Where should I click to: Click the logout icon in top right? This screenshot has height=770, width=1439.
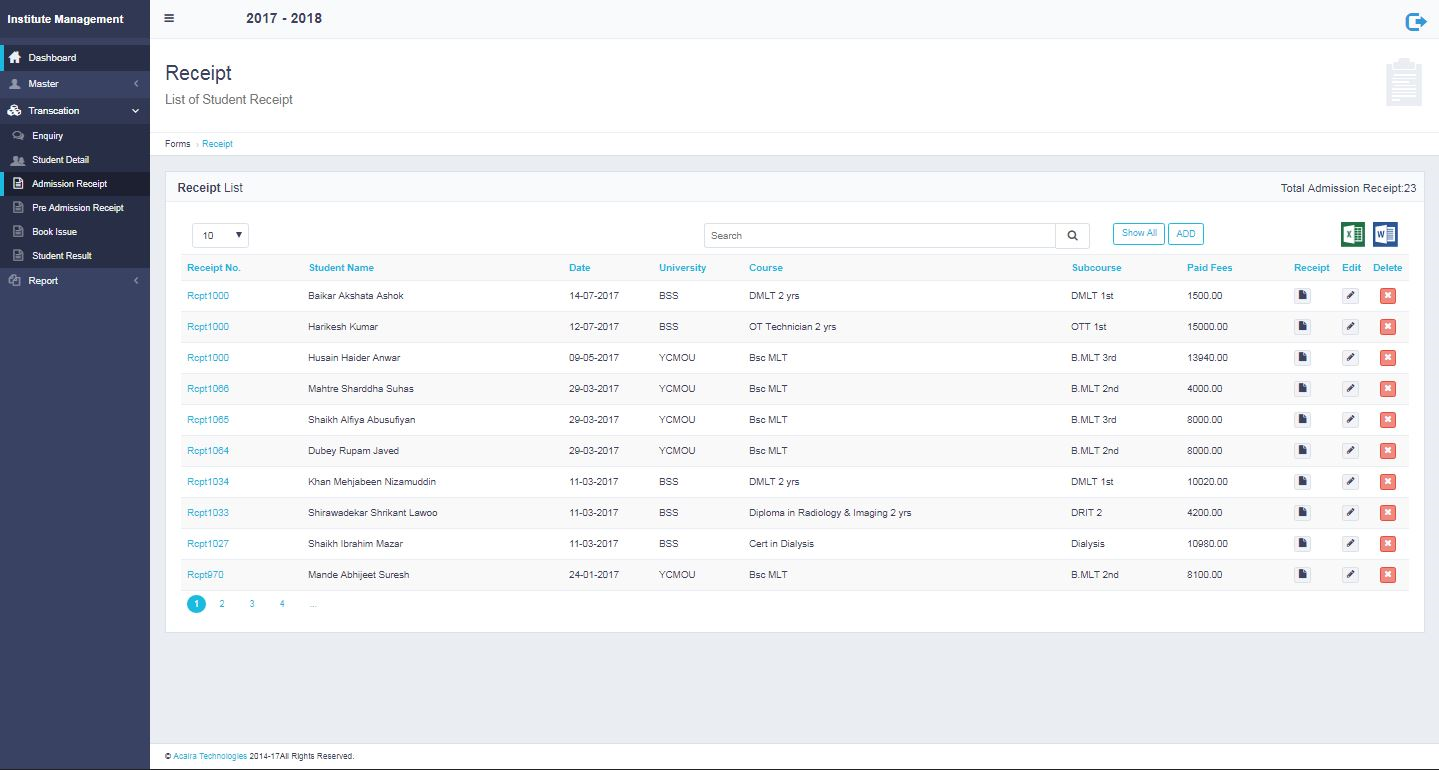pyautogui.click(x=1415, y=22)
